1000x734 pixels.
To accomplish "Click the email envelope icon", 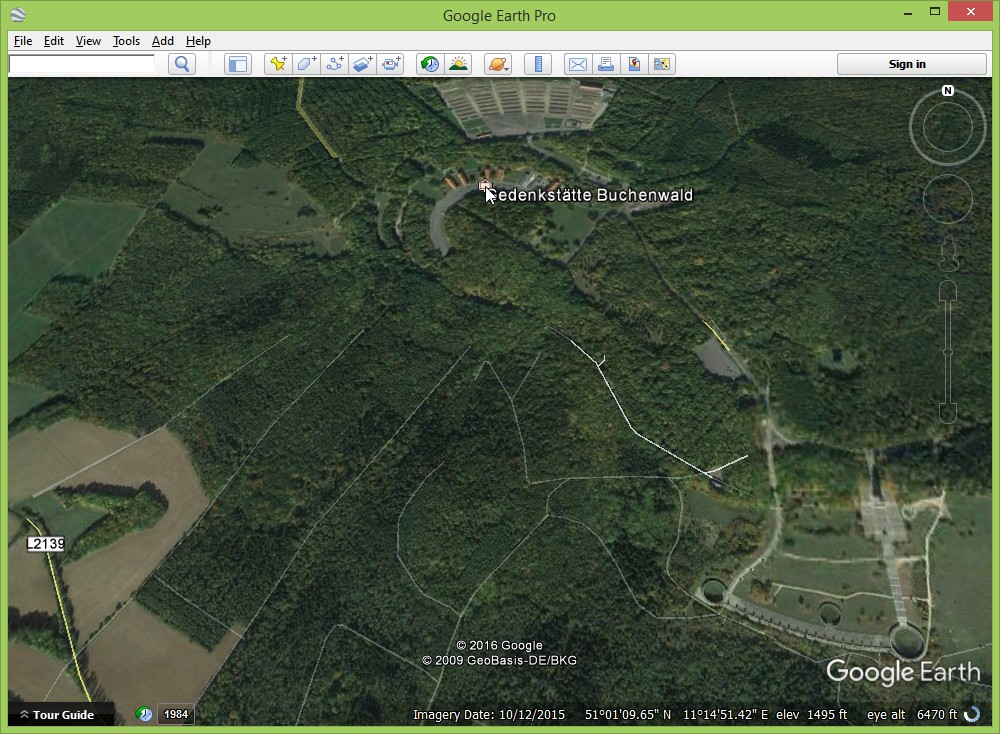I will click(578, 64).
